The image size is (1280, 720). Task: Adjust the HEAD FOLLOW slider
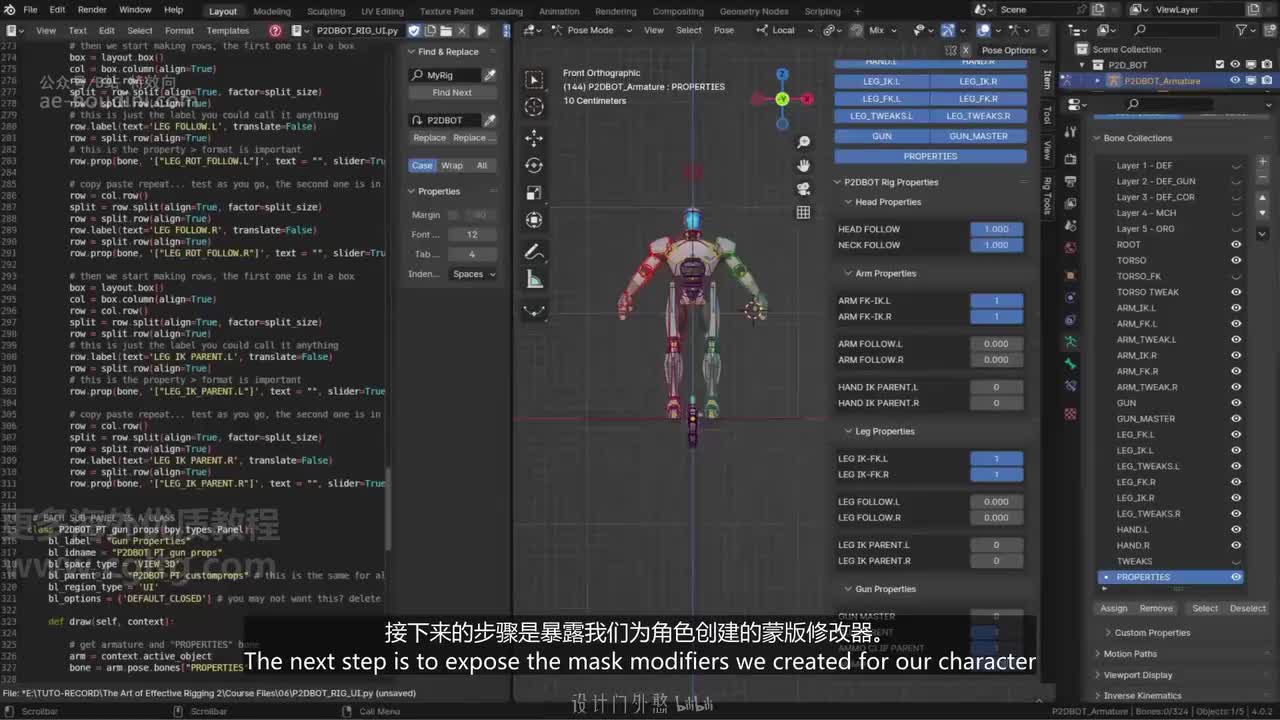pyautogui.click(x=997, y=229)
